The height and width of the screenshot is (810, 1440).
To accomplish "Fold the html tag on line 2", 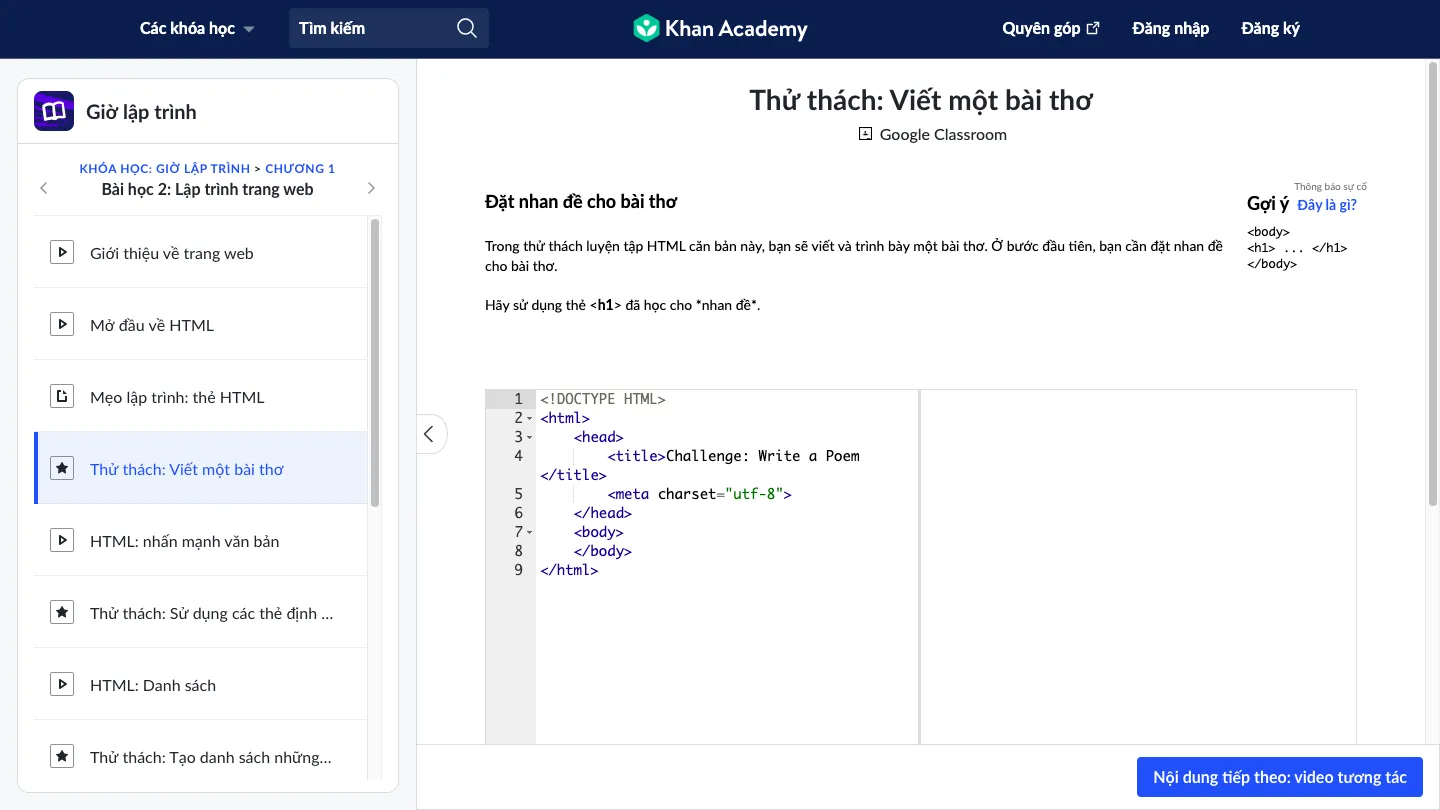I will click(529, 418).
